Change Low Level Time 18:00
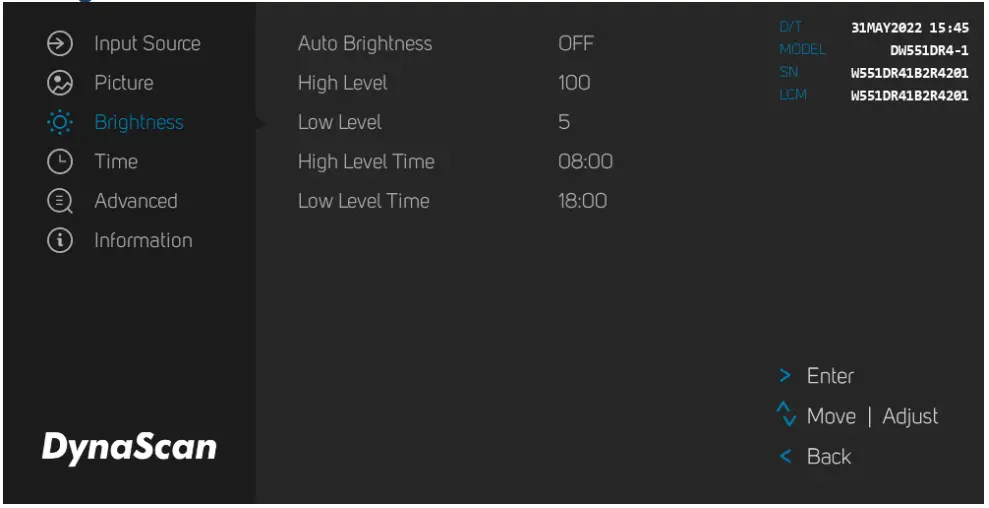Screen dimensions: 989x508 point(582,201)
